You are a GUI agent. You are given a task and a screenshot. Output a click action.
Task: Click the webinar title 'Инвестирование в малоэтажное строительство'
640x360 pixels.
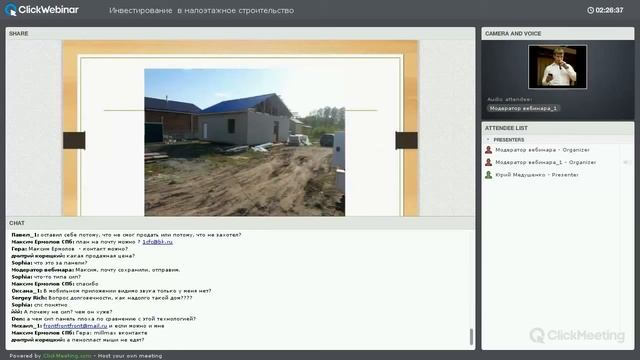point(201,11)
